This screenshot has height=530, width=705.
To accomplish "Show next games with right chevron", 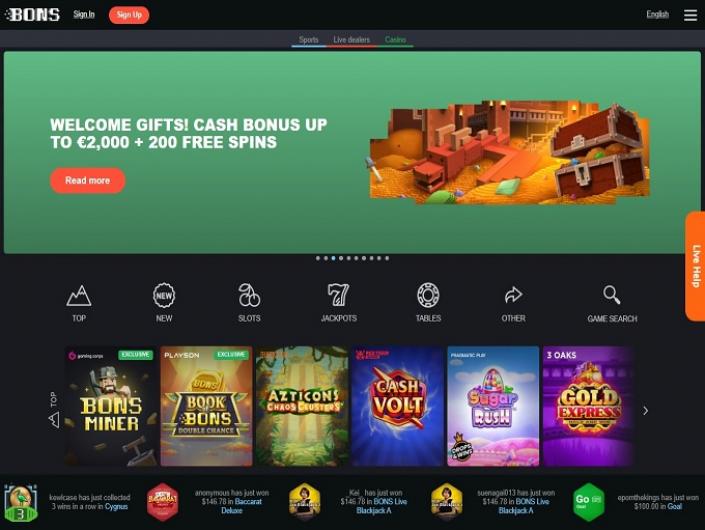I will pyautogui.click(x=646, y=410).
